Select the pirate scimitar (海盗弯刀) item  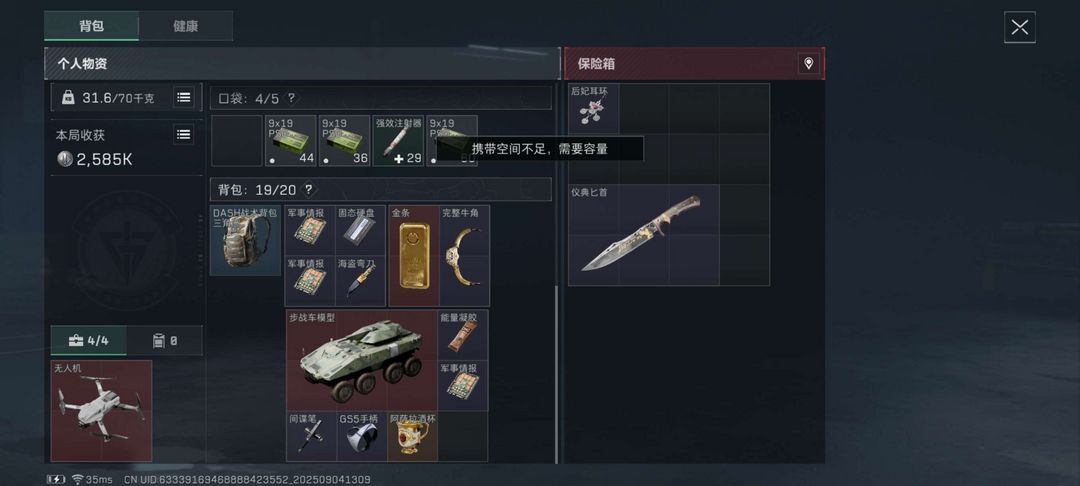point(360,281)
